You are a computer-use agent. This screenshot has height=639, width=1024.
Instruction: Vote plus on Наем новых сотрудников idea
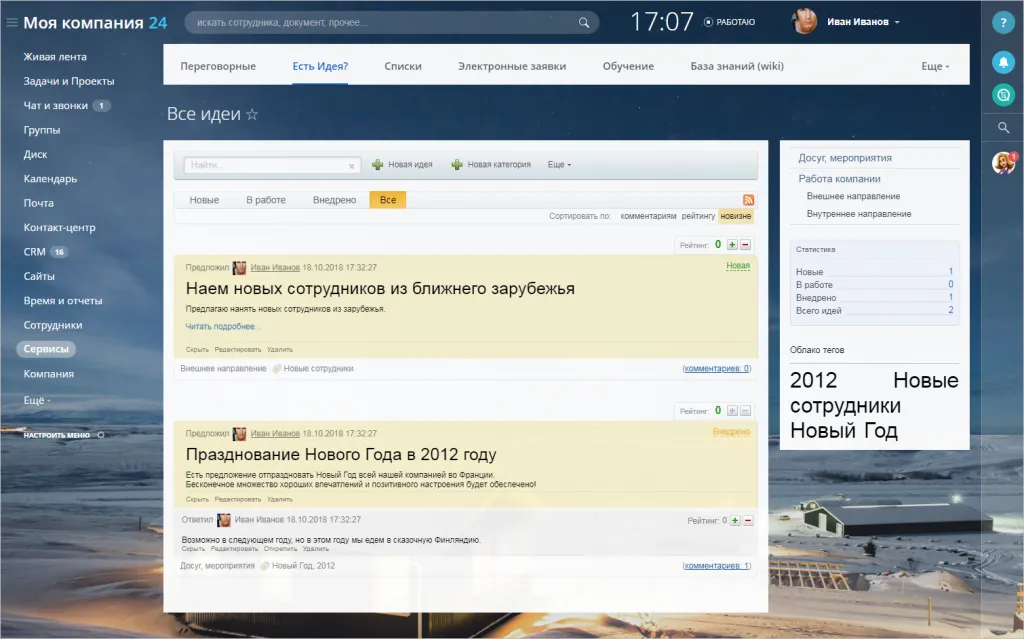(732, 245)
